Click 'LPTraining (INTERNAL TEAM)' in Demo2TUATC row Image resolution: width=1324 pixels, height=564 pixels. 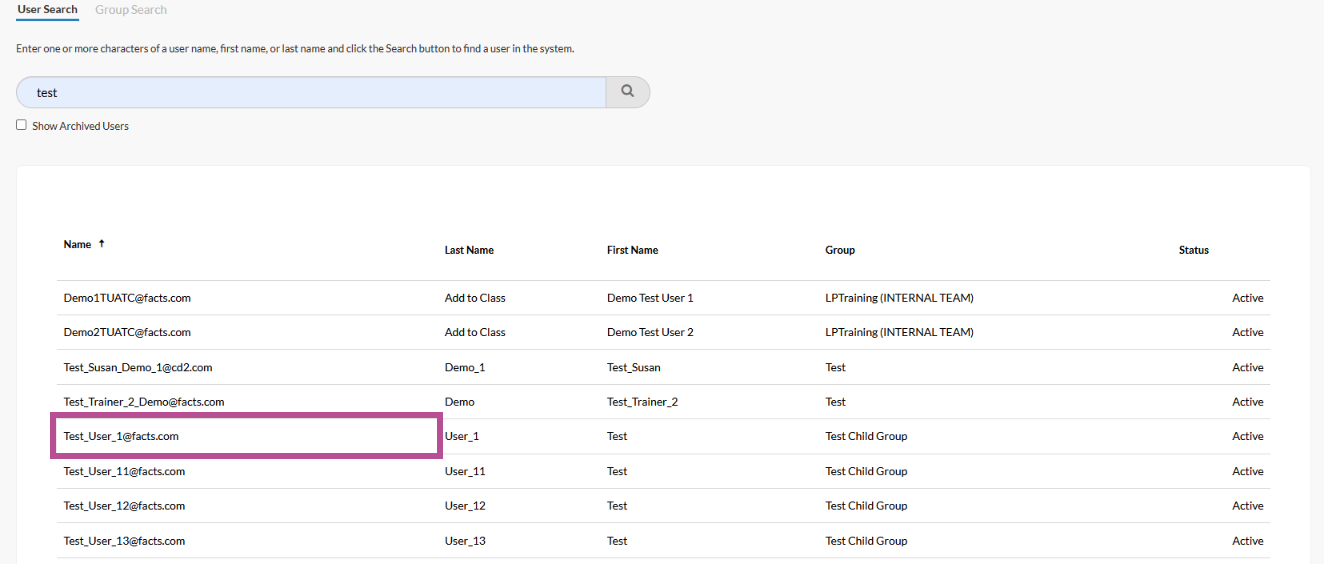(x=899, y=332)
